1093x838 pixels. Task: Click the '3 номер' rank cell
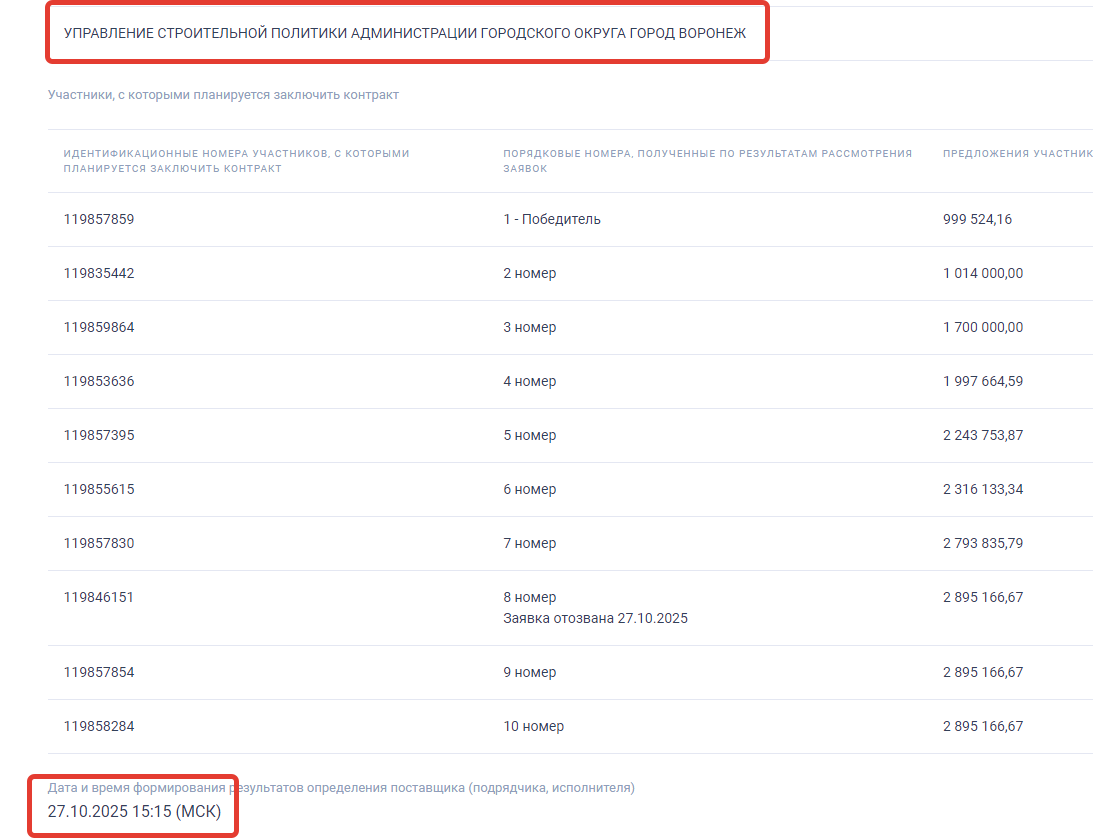point(530,327)
